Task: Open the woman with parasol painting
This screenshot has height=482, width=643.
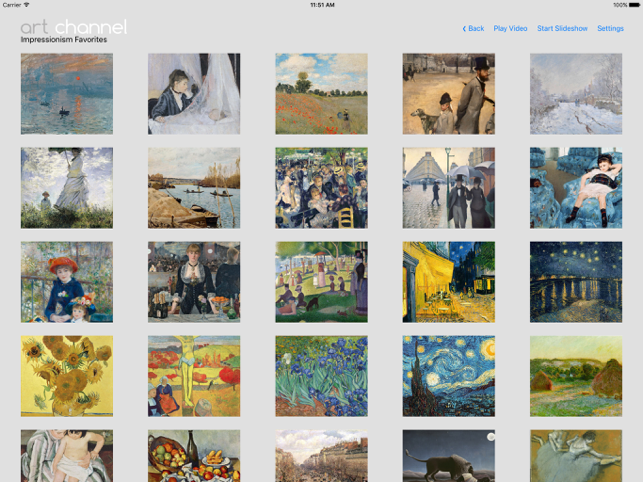Action: [x=67, y=188]
